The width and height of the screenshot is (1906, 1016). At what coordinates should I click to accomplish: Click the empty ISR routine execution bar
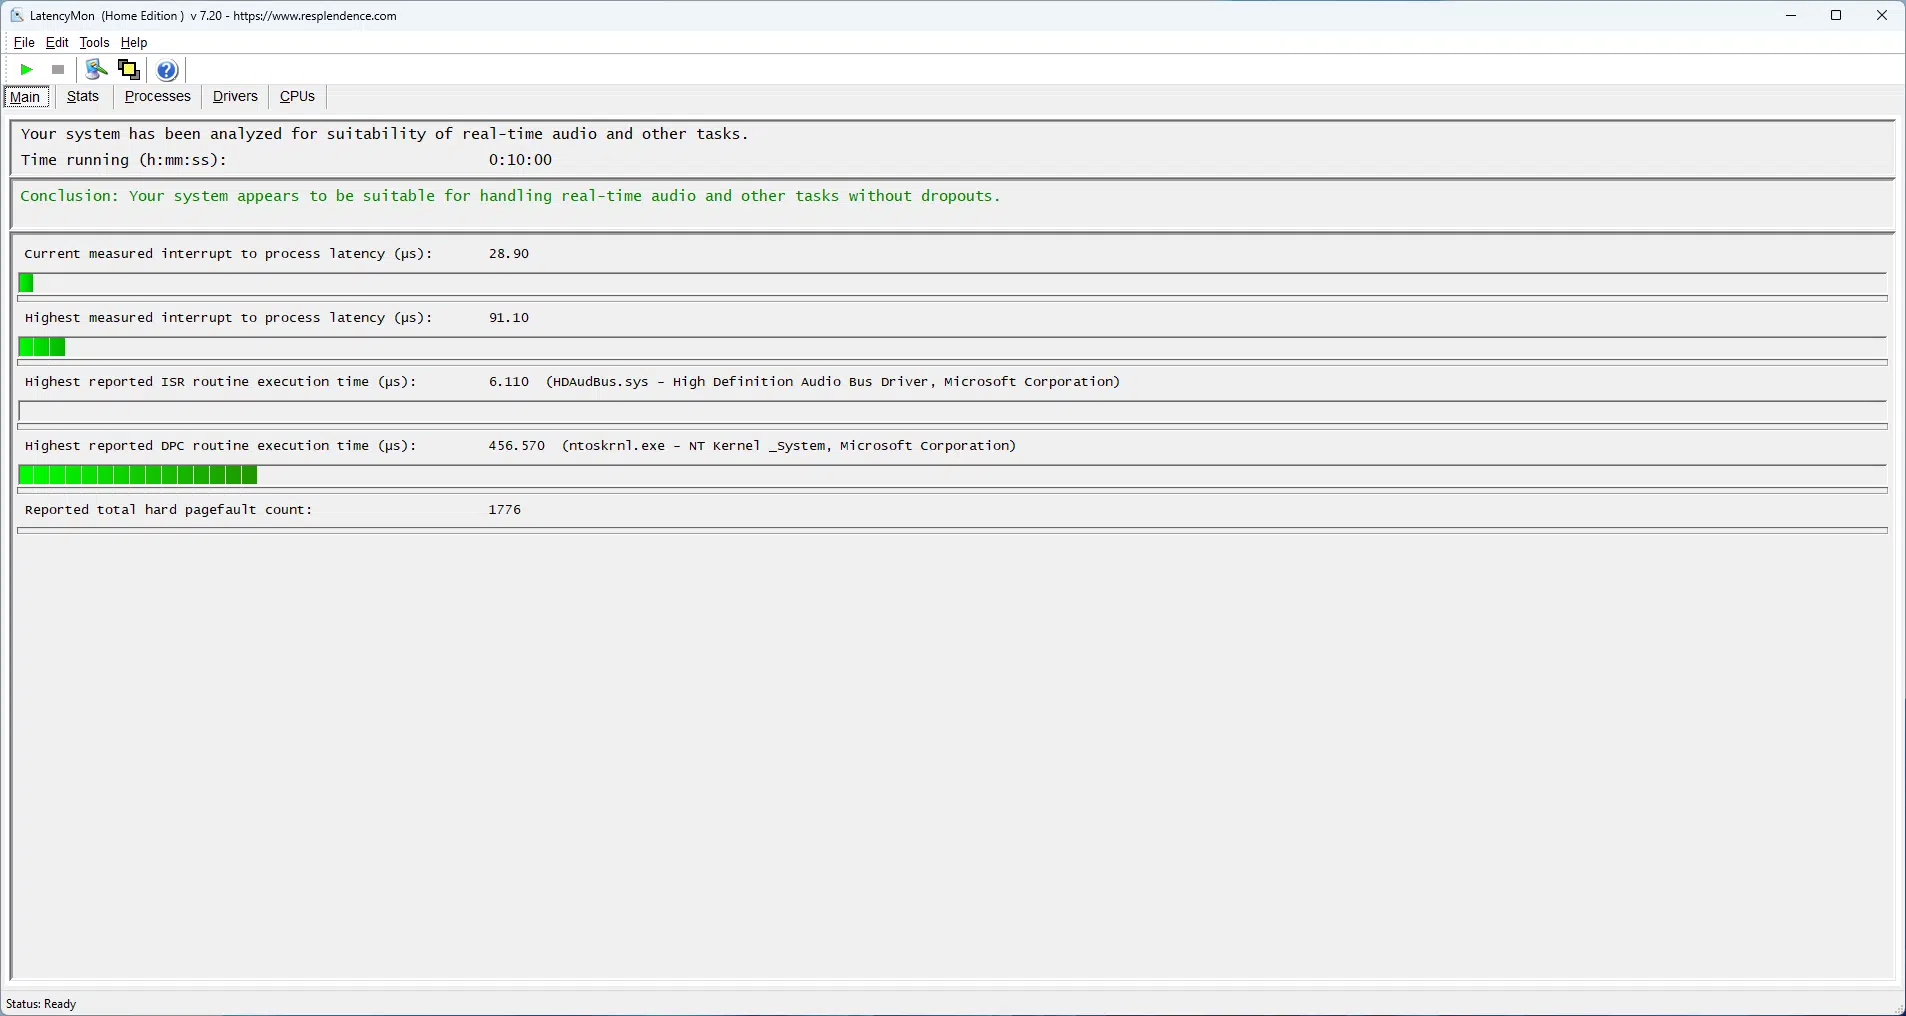tap(952, 412)
